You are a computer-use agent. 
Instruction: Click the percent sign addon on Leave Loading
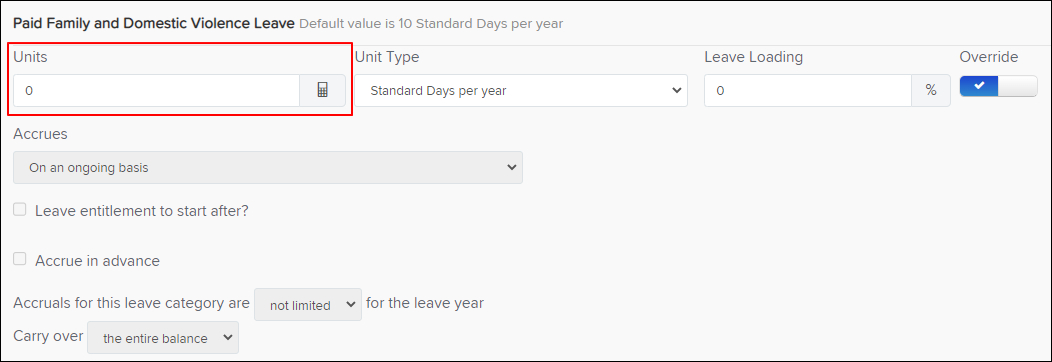pyautogui.click(x=931, y=90)
